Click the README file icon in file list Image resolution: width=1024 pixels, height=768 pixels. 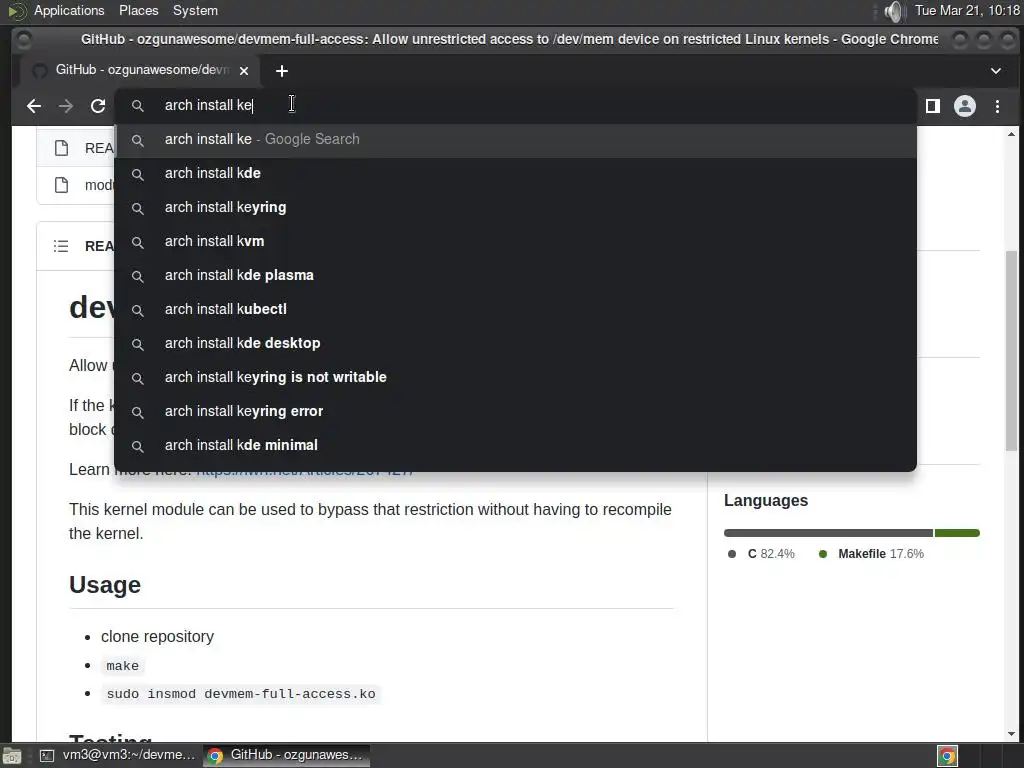(61, 148)
